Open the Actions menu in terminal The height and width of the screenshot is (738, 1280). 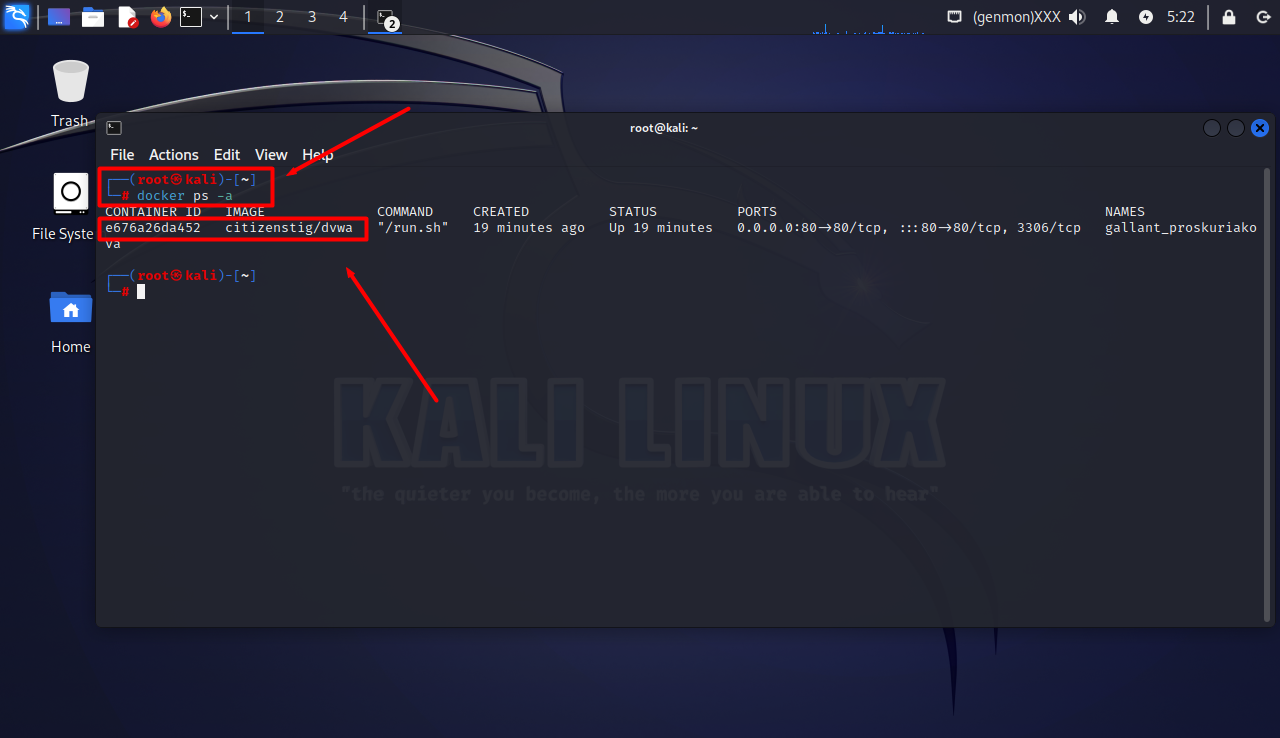(x=174, y=155)
